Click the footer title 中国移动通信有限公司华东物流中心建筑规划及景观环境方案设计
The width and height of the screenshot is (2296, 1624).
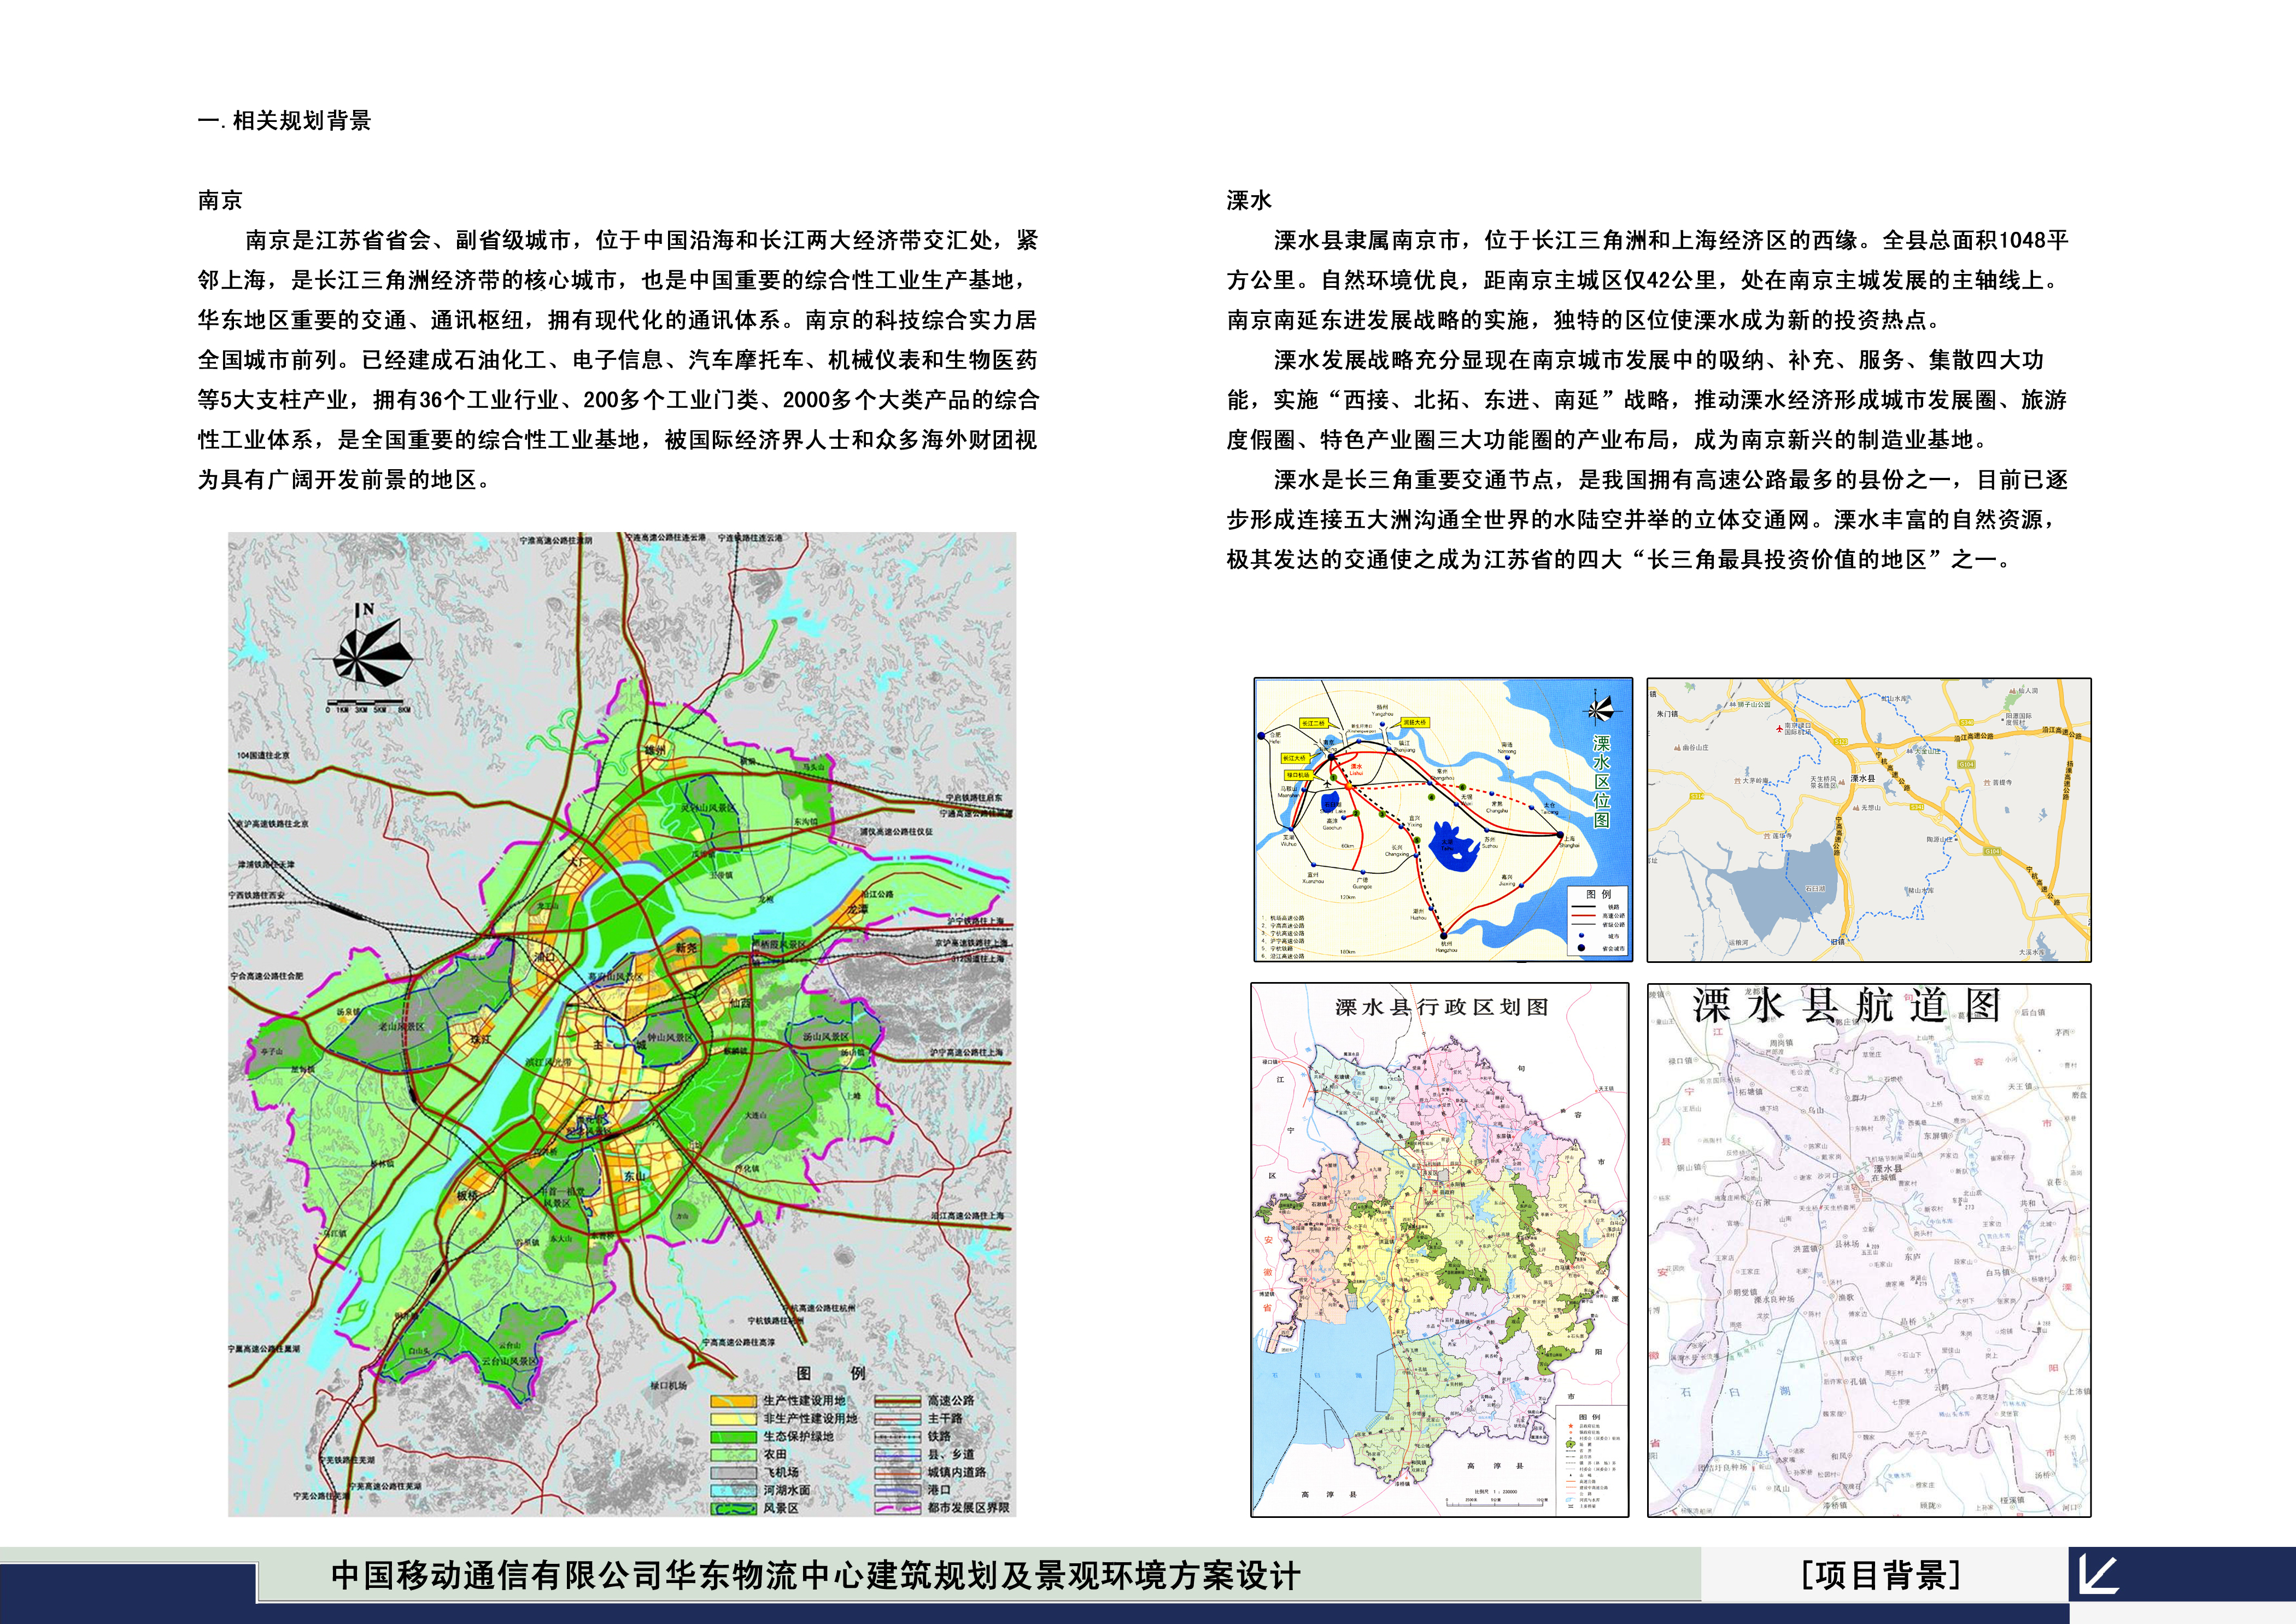pyautogui.click(x=816, y=1576)
